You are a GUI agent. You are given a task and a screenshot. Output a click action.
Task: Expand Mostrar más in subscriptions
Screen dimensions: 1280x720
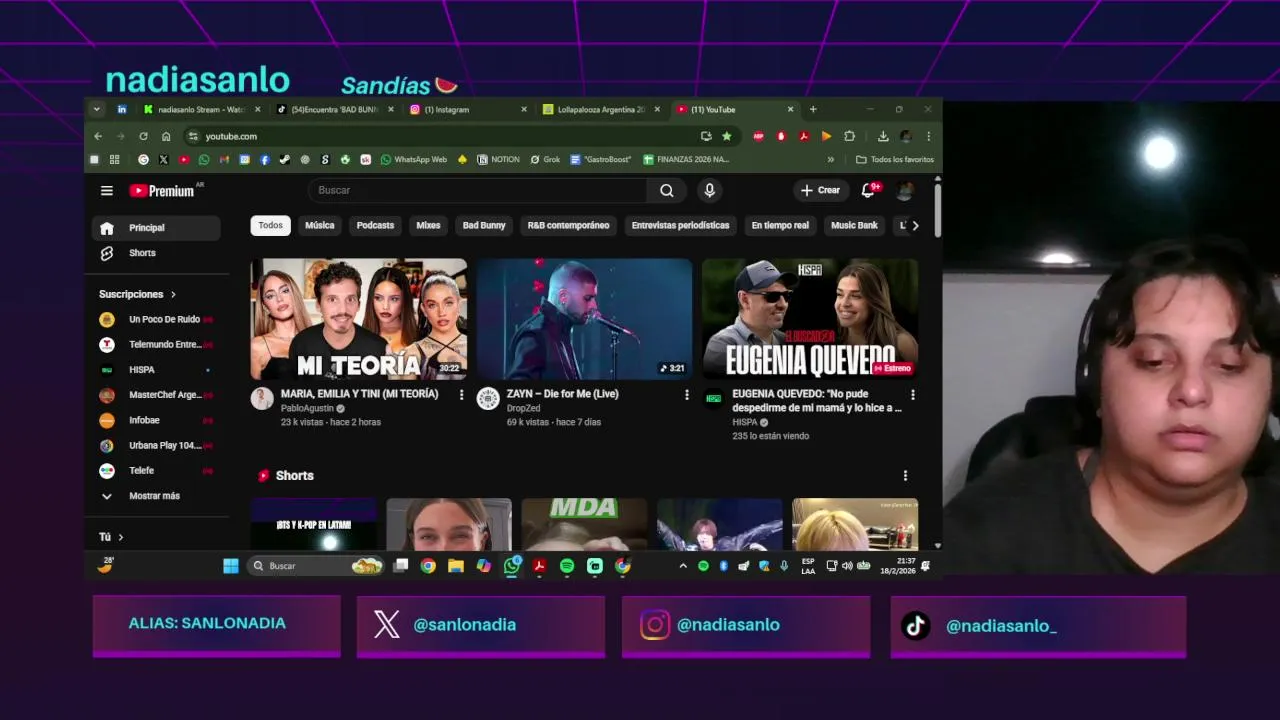click(x=157, y=496)
